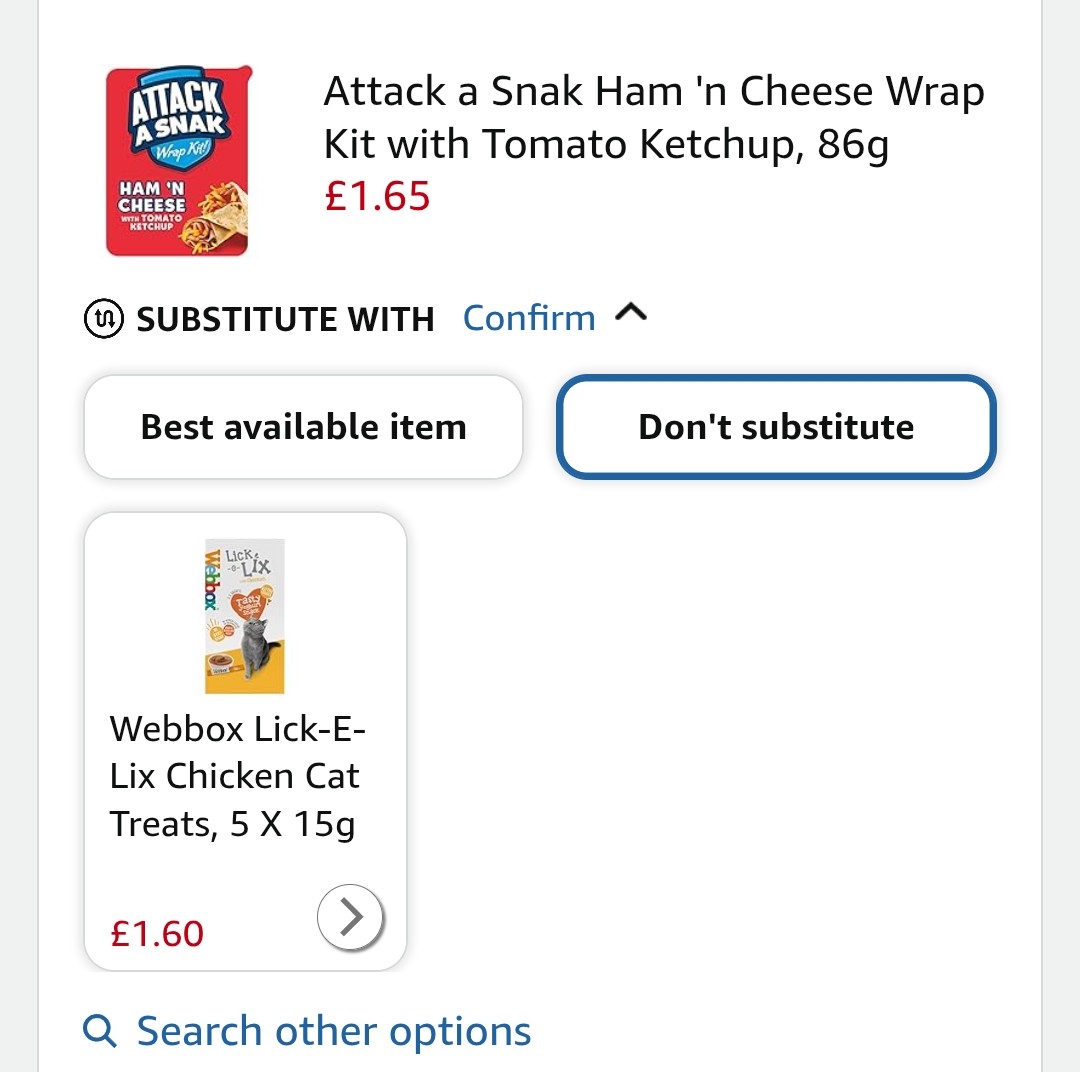Select the Don't substitute option
Screen dimensions: 1080x1072
click(x=776, y=427)
